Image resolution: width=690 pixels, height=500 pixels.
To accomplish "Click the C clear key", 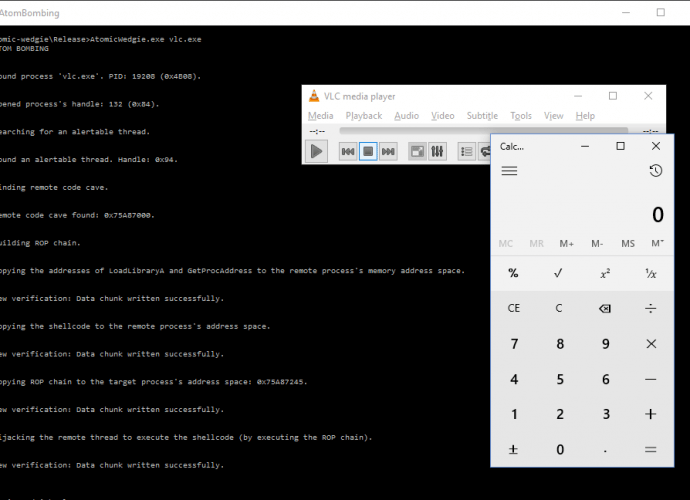I will pos(559,309).
